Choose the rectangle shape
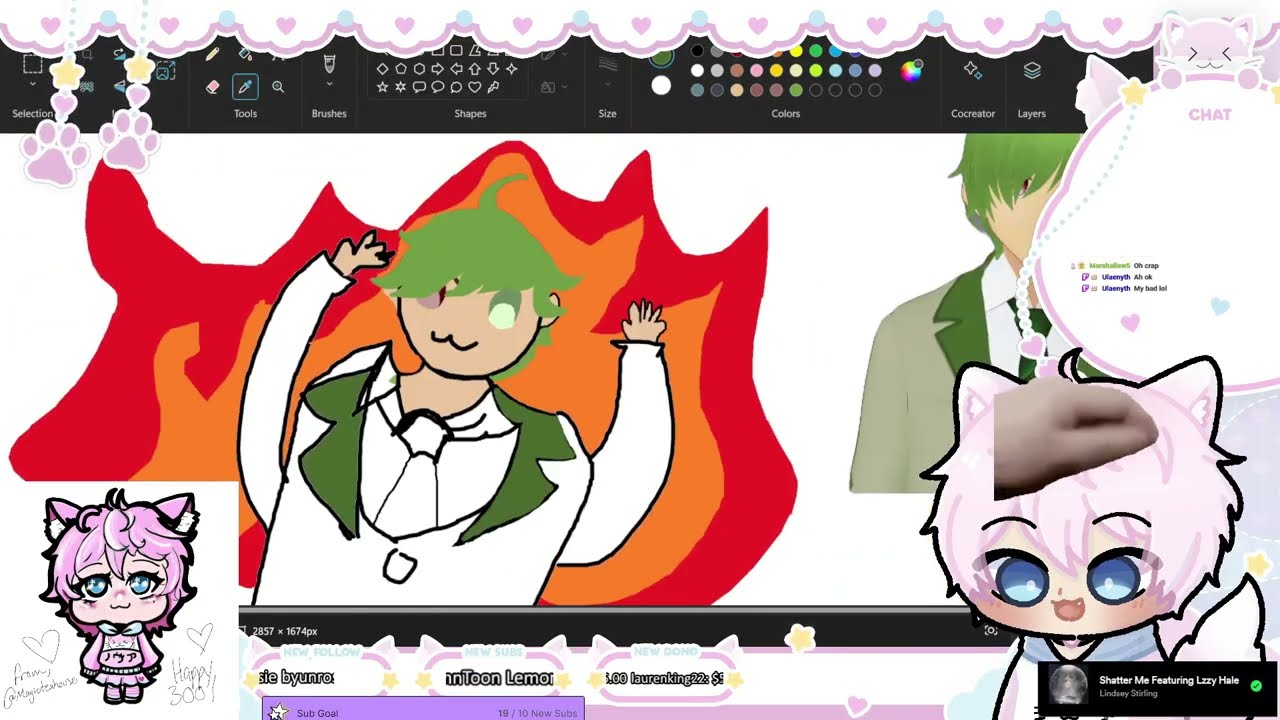This screenshot has width=1280, height=720. 437,50
